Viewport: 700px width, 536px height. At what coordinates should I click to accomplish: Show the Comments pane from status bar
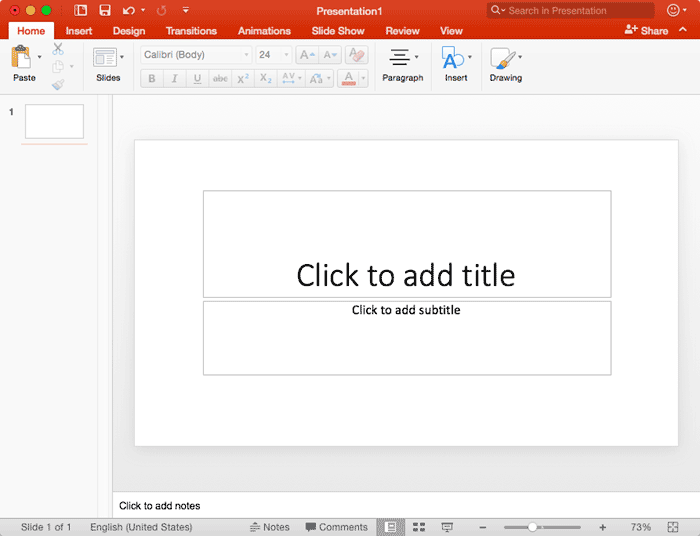tap(337, 527)
